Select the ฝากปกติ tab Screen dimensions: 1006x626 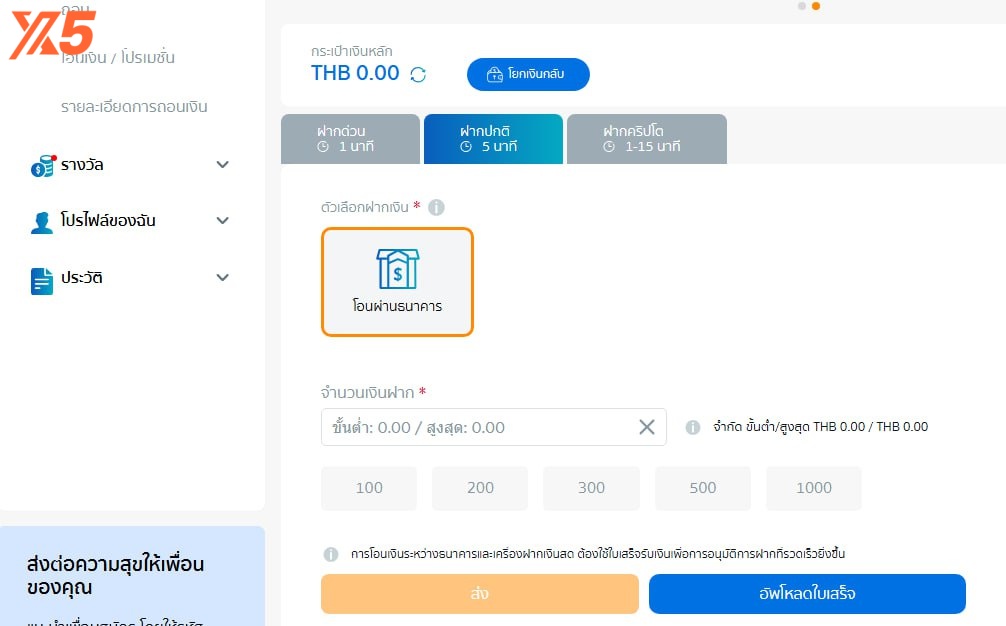coord(493,139)
